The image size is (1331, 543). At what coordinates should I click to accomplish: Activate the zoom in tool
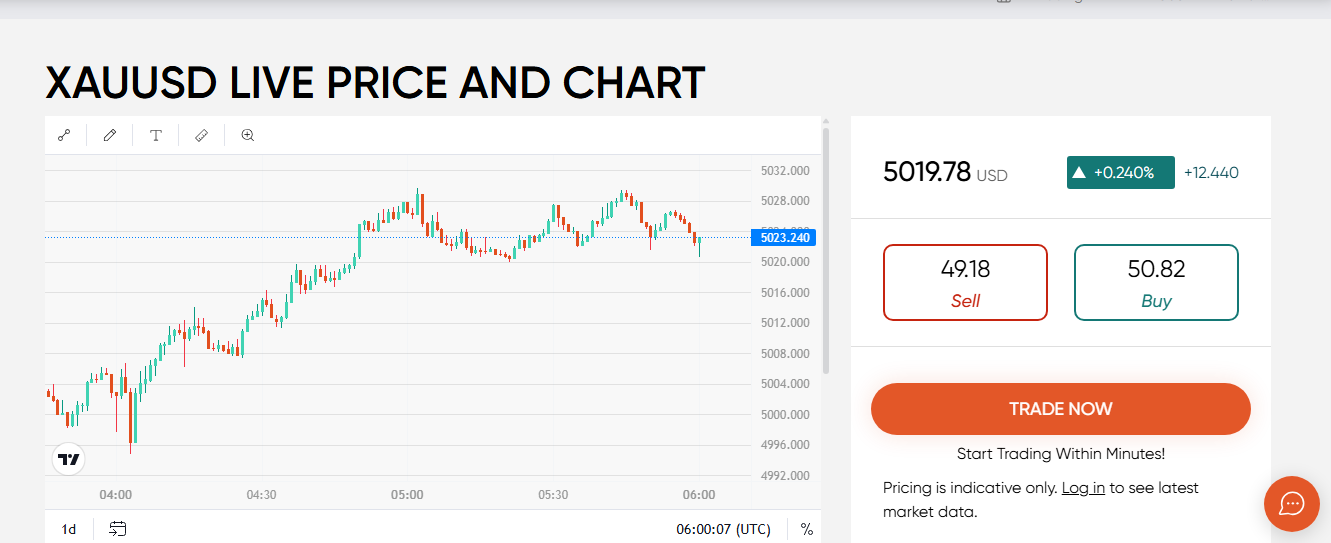pyautogui.click(x=248, y=135)
